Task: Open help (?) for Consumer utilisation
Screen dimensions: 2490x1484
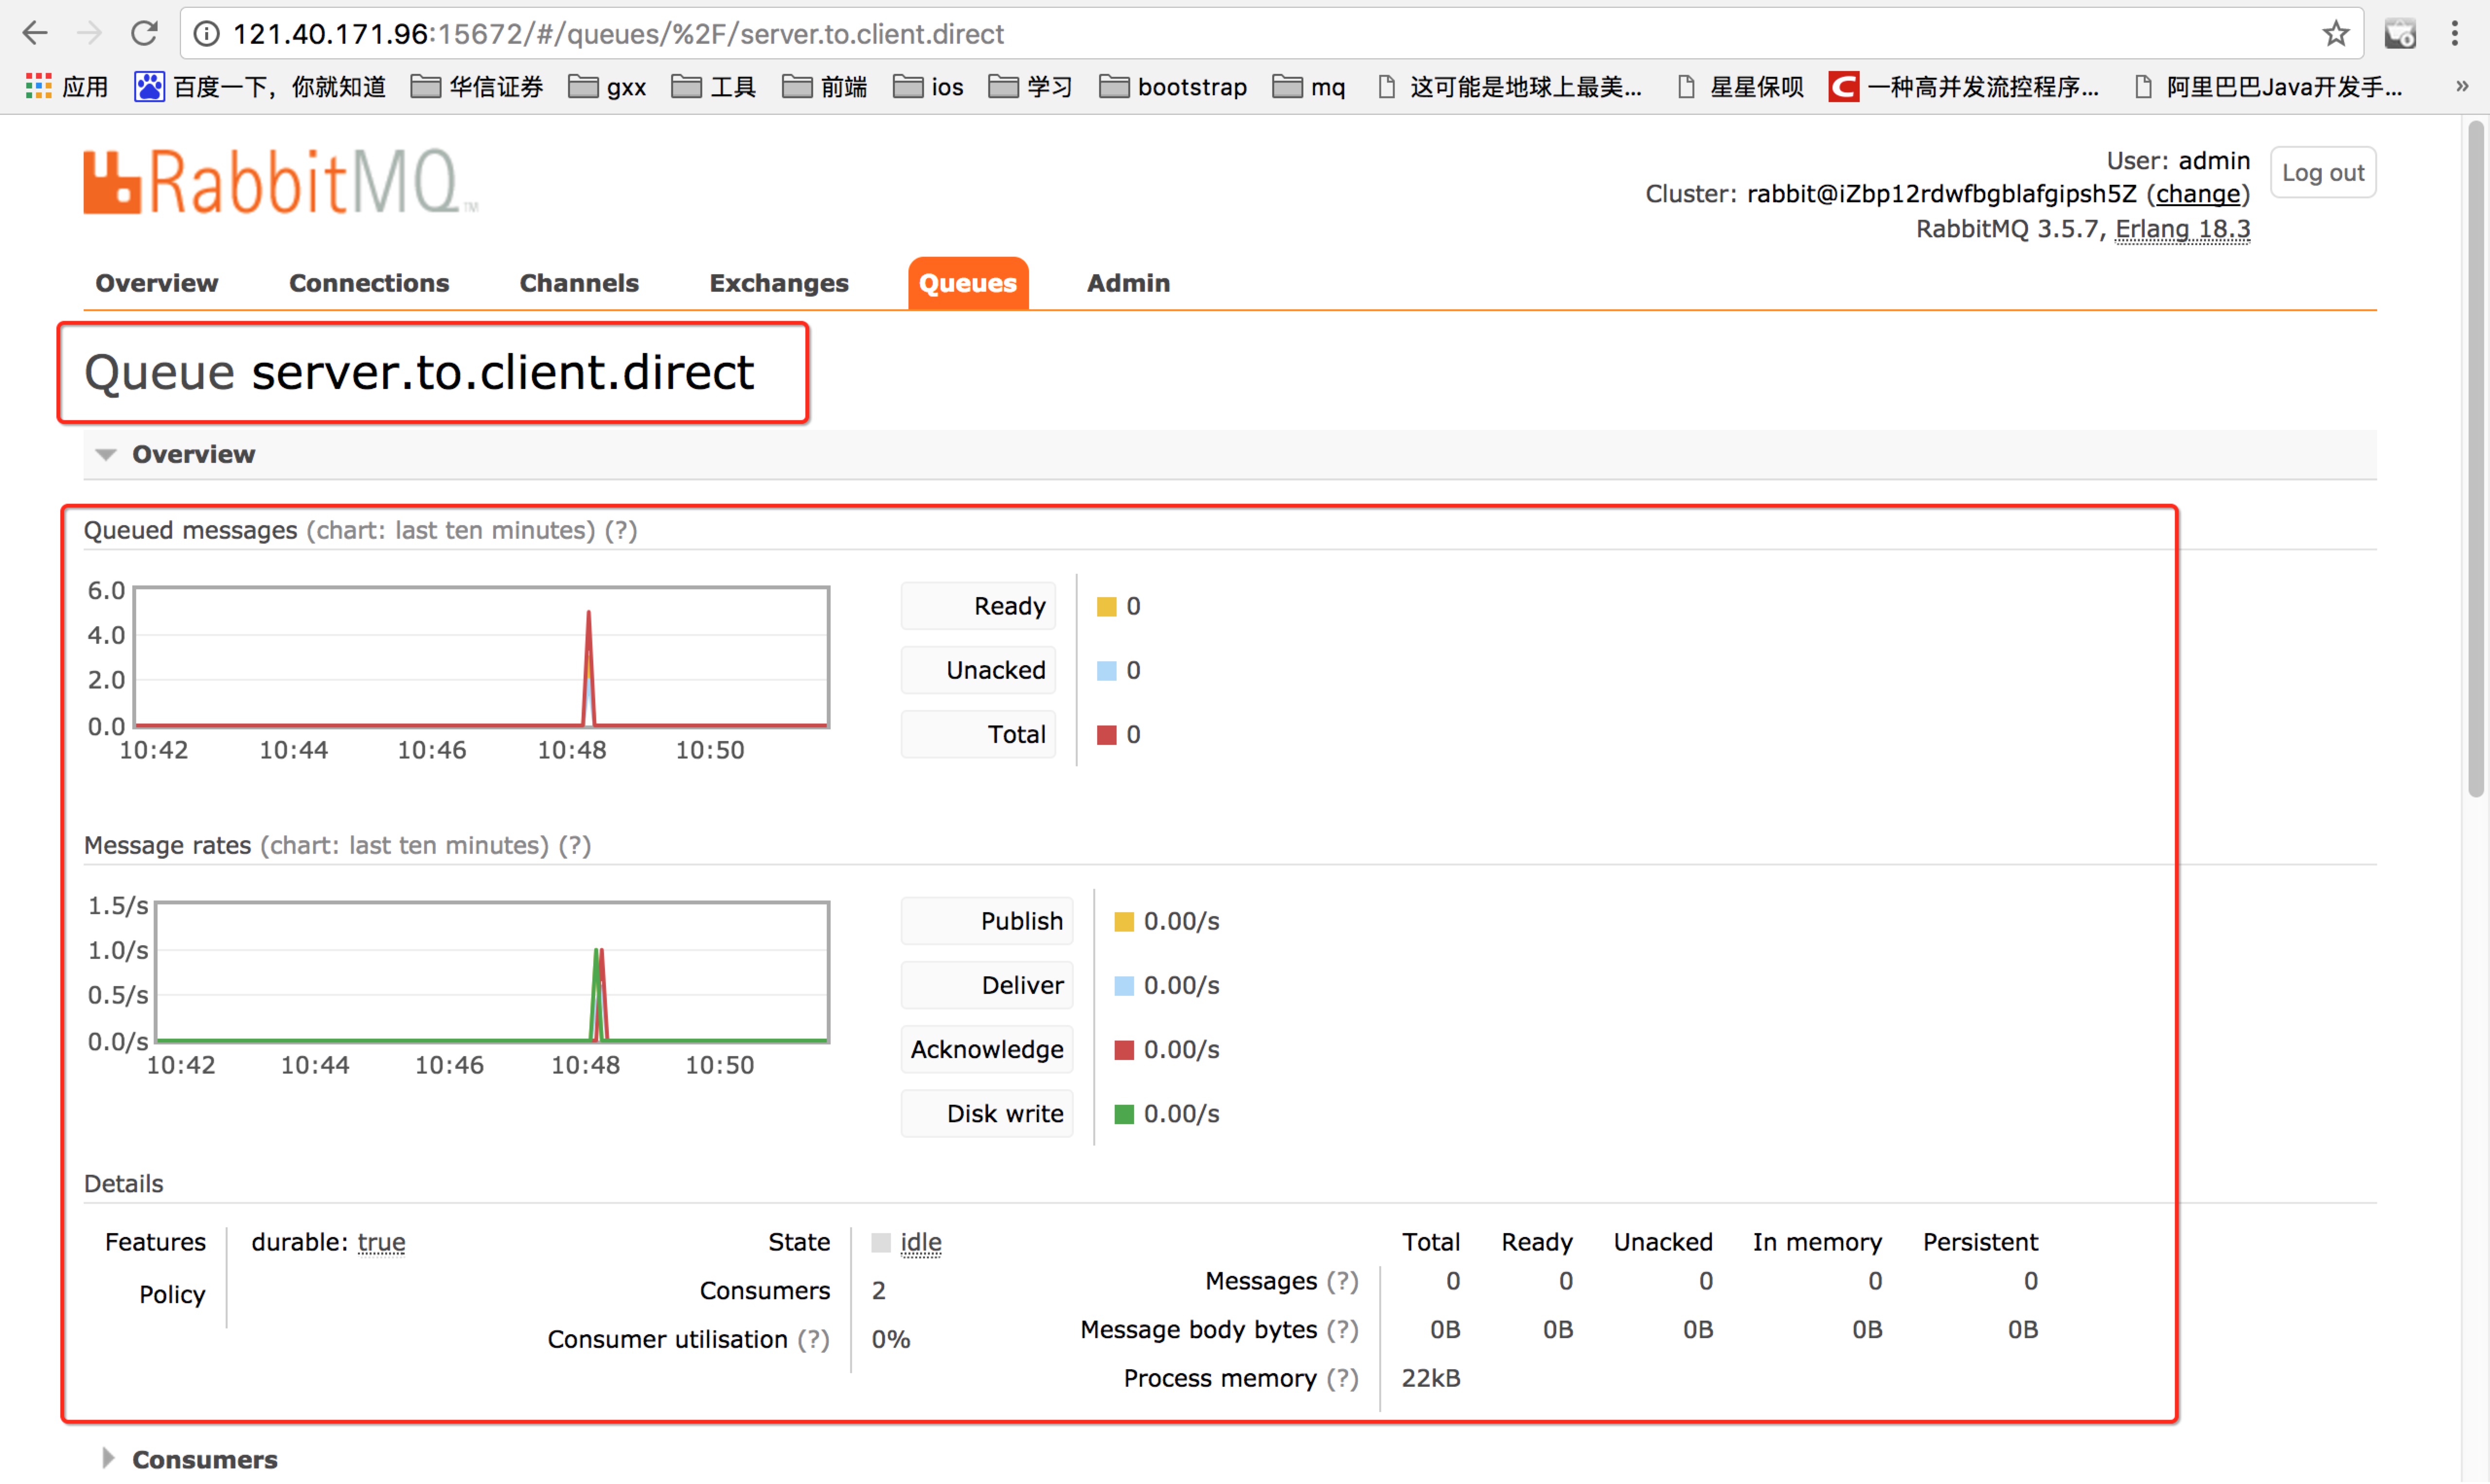Action: (x=813, y=1339)
